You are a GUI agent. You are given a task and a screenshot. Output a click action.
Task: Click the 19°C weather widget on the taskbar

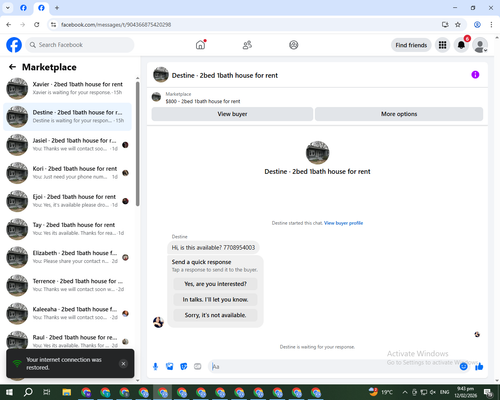point(381,392)
